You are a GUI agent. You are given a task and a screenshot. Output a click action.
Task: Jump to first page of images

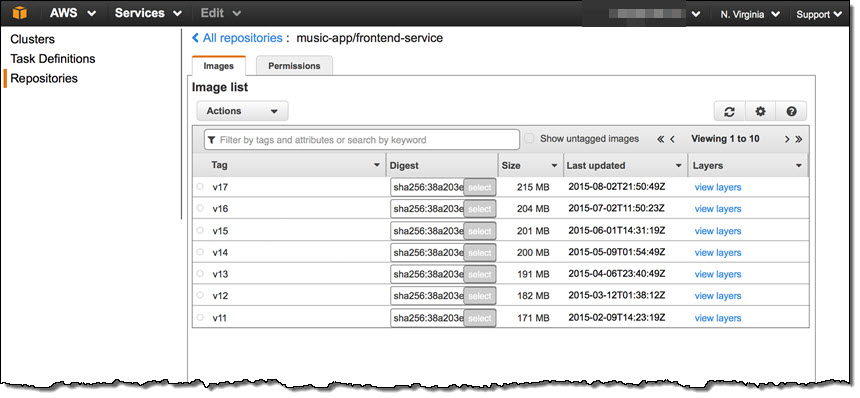tap(660, 139)
